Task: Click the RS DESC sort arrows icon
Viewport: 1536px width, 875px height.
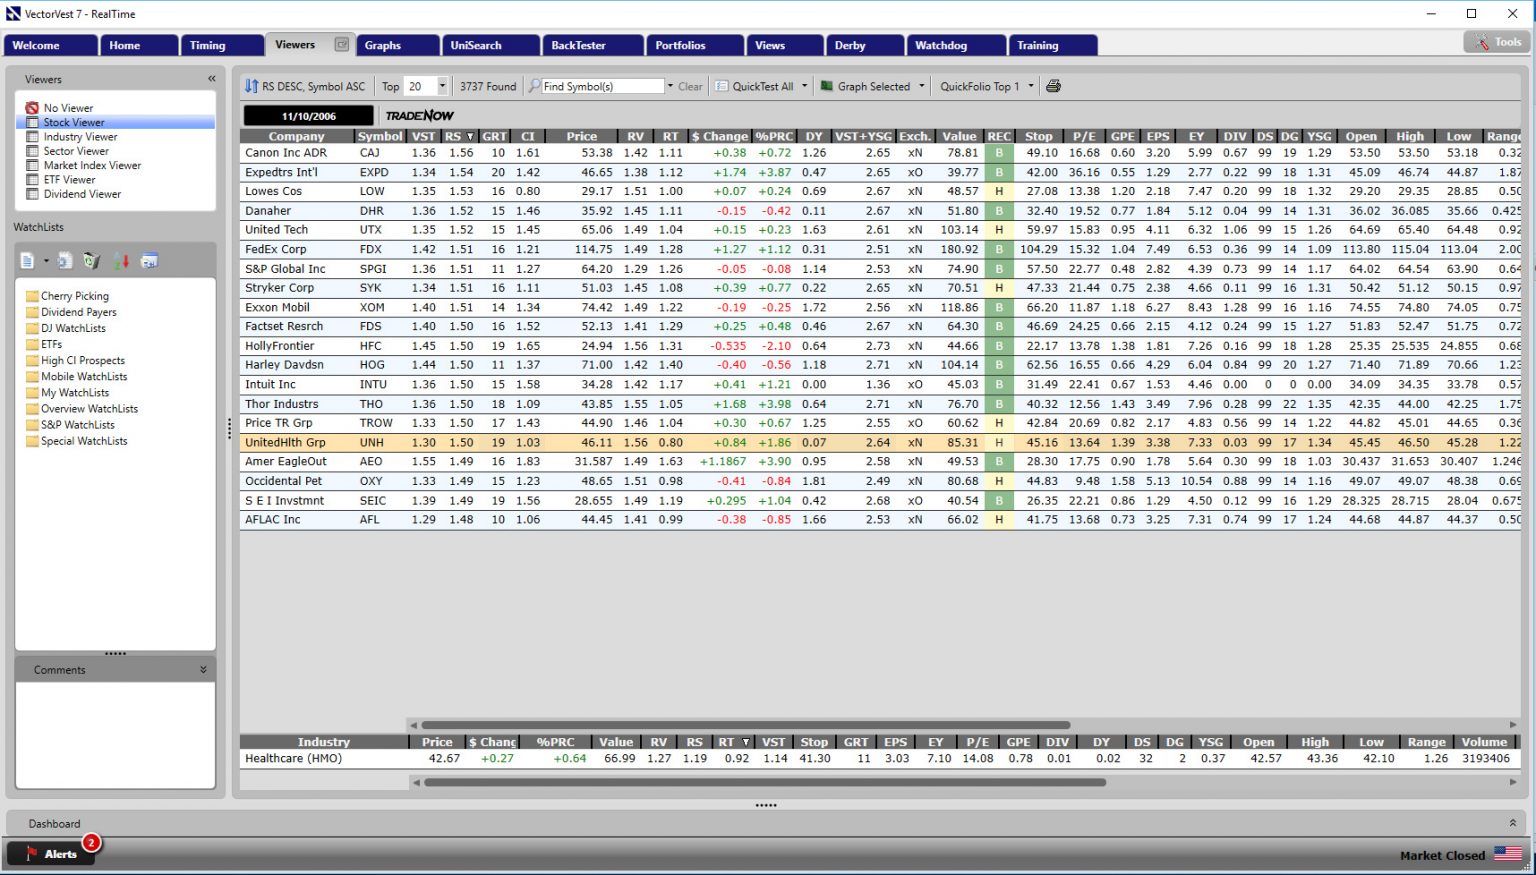Action: tap(250, 86)
